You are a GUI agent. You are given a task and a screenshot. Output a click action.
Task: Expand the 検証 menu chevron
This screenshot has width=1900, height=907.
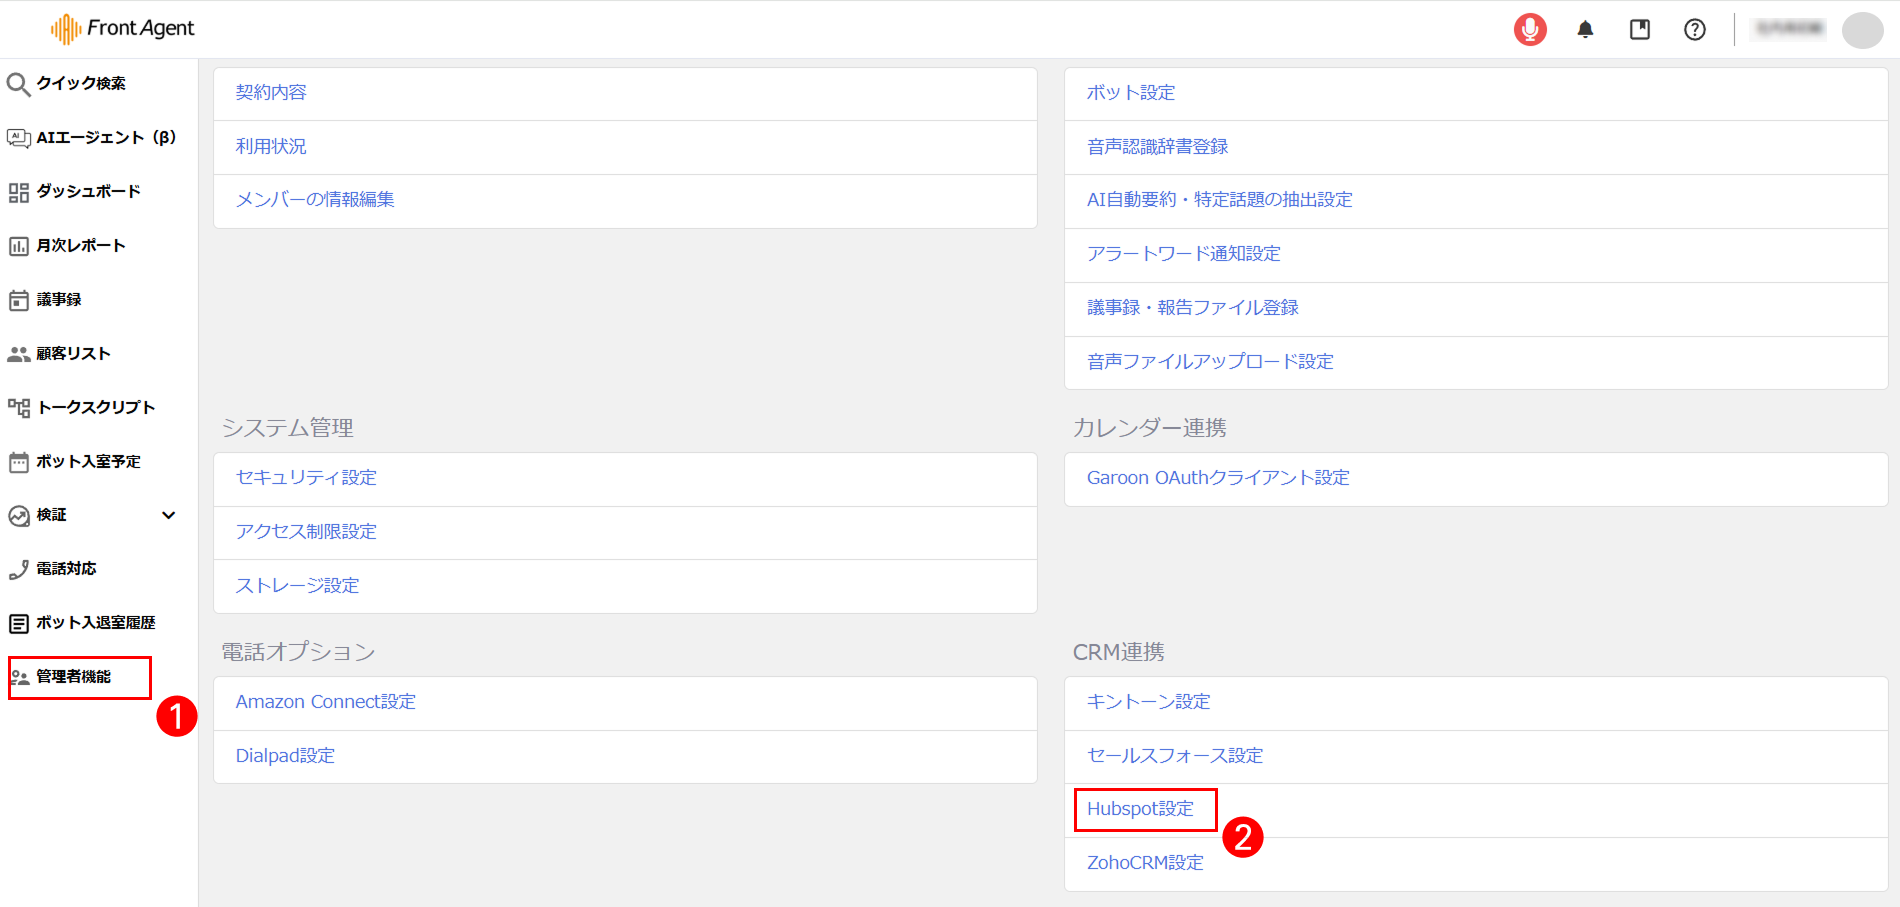point(168,515)
